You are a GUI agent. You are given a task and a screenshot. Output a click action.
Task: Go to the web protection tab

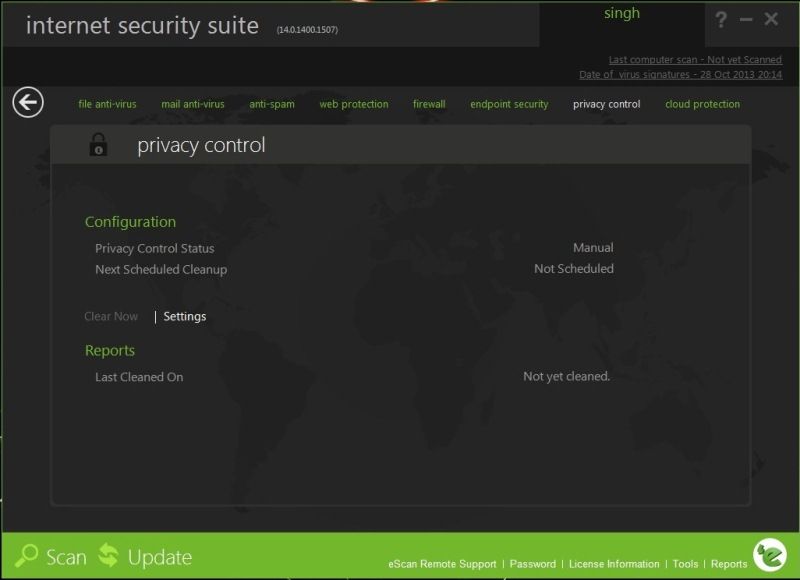[354, 104]
